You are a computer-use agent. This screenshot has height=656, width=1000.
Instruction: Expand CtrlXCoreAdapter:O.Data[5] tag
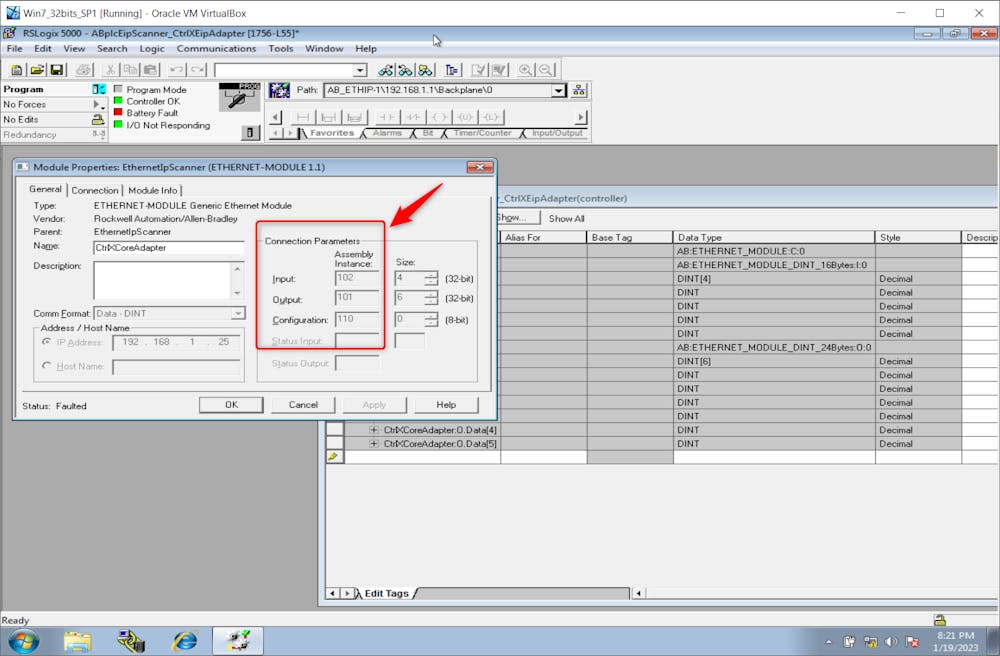click(x=374, y=444)
